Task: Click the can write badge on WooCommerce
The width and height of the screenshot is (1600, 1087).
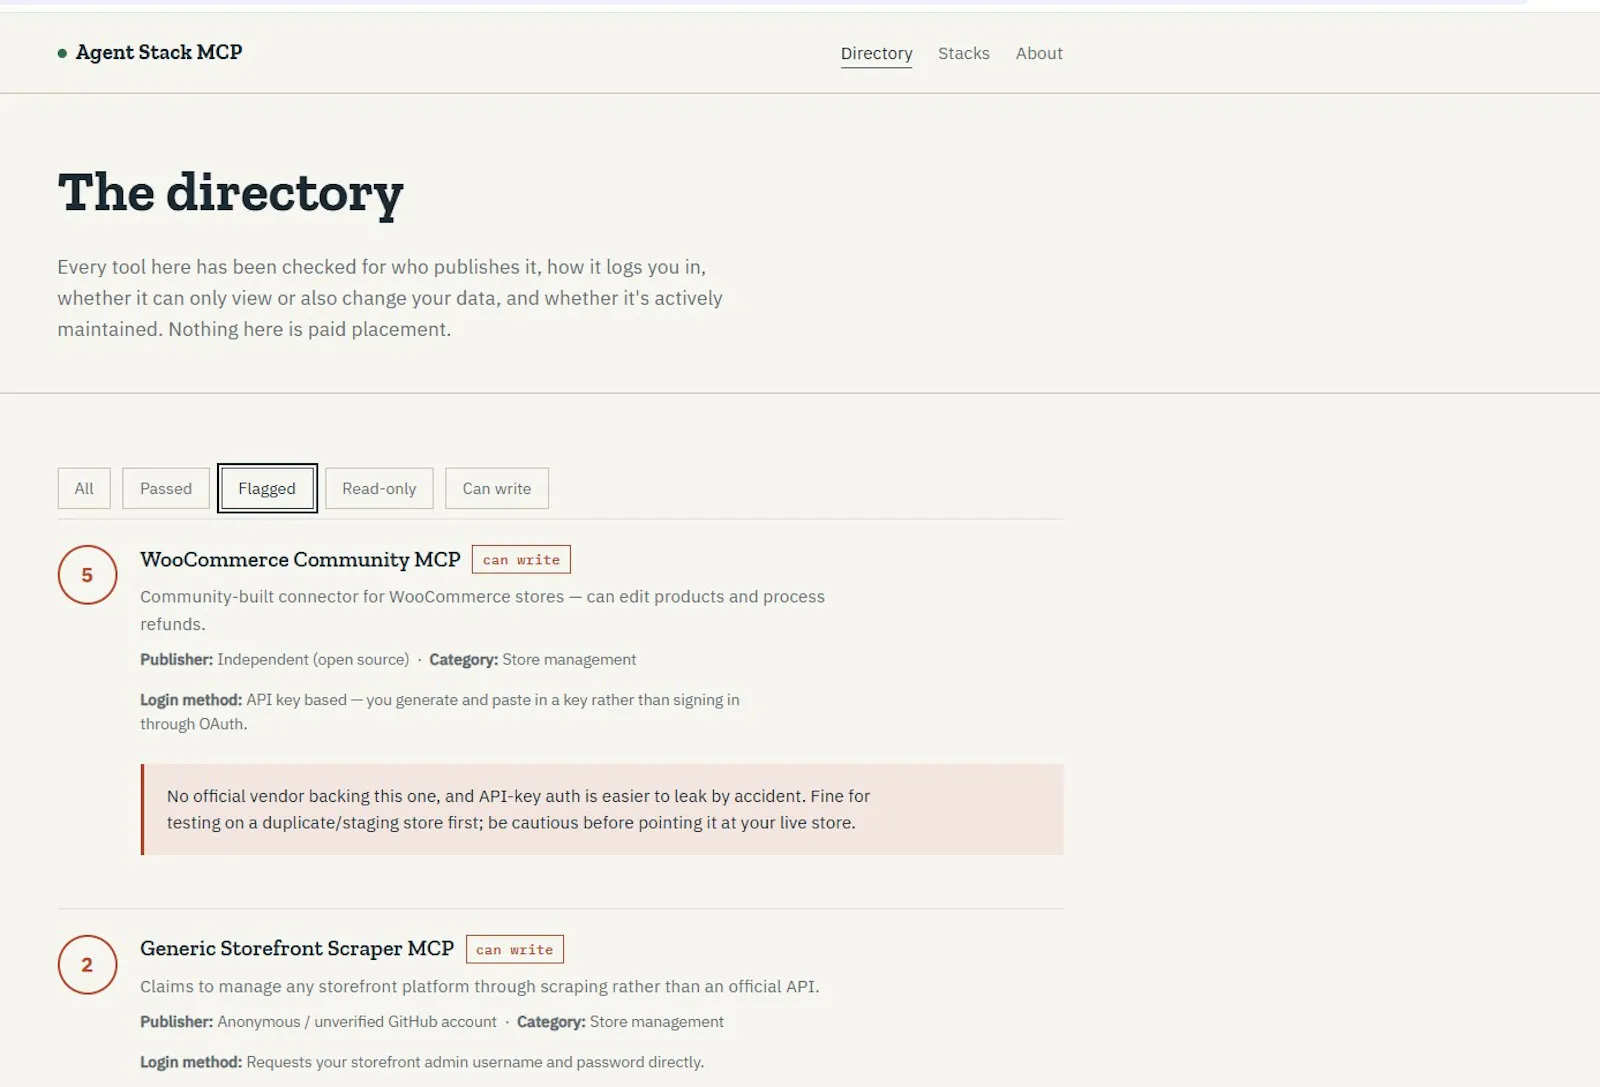Action: tap(521, 560)
